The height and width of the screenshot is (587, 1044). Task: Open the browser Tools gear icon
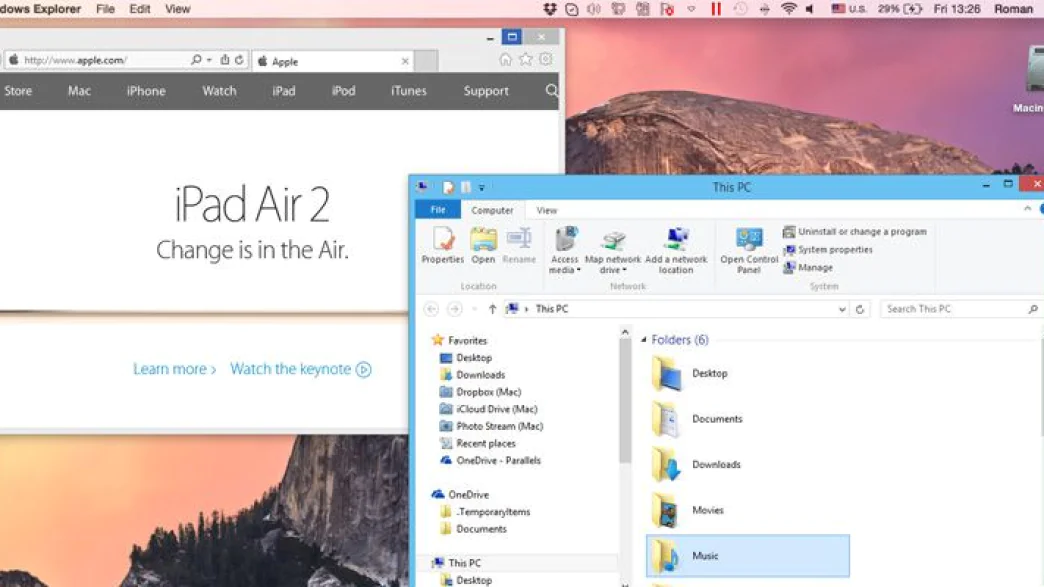546,60
